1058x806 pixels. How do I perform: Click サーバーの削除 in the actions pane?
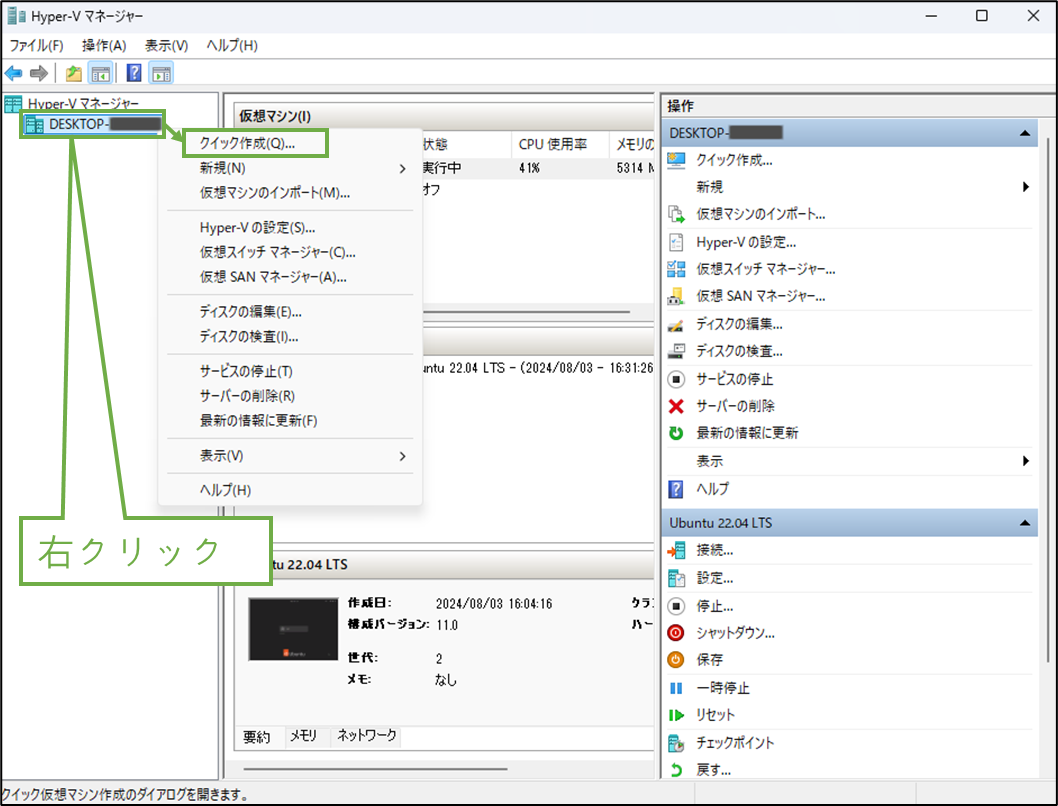click(x=739, y=405)
